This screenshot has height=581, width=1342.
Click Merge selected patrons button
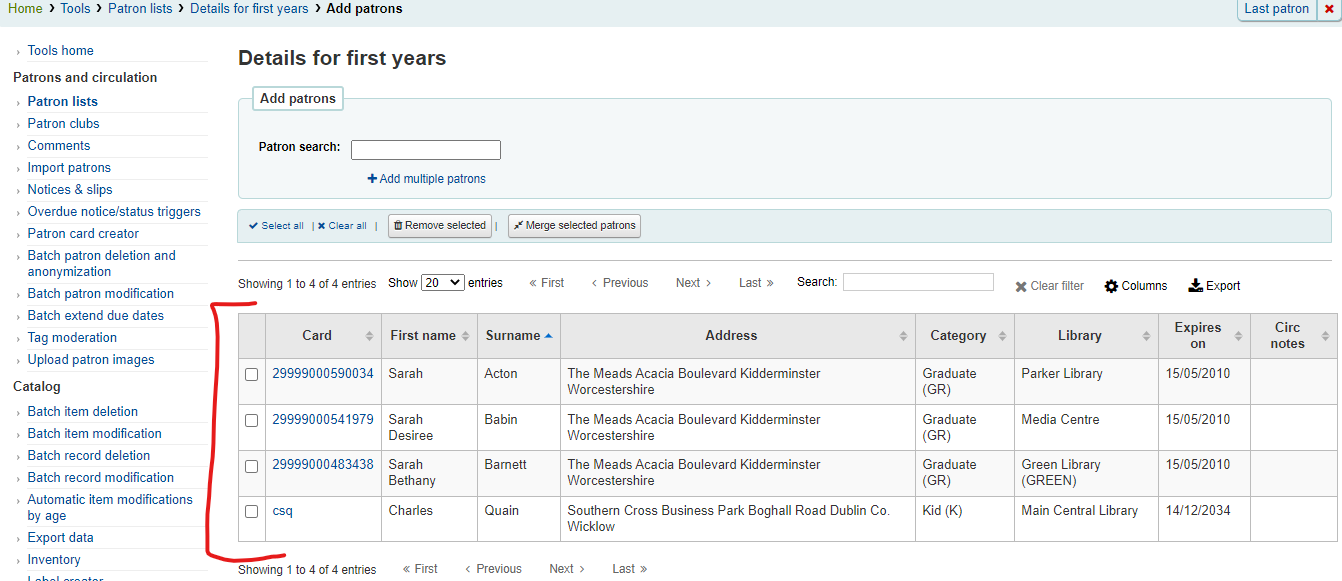tap(574, 226)
